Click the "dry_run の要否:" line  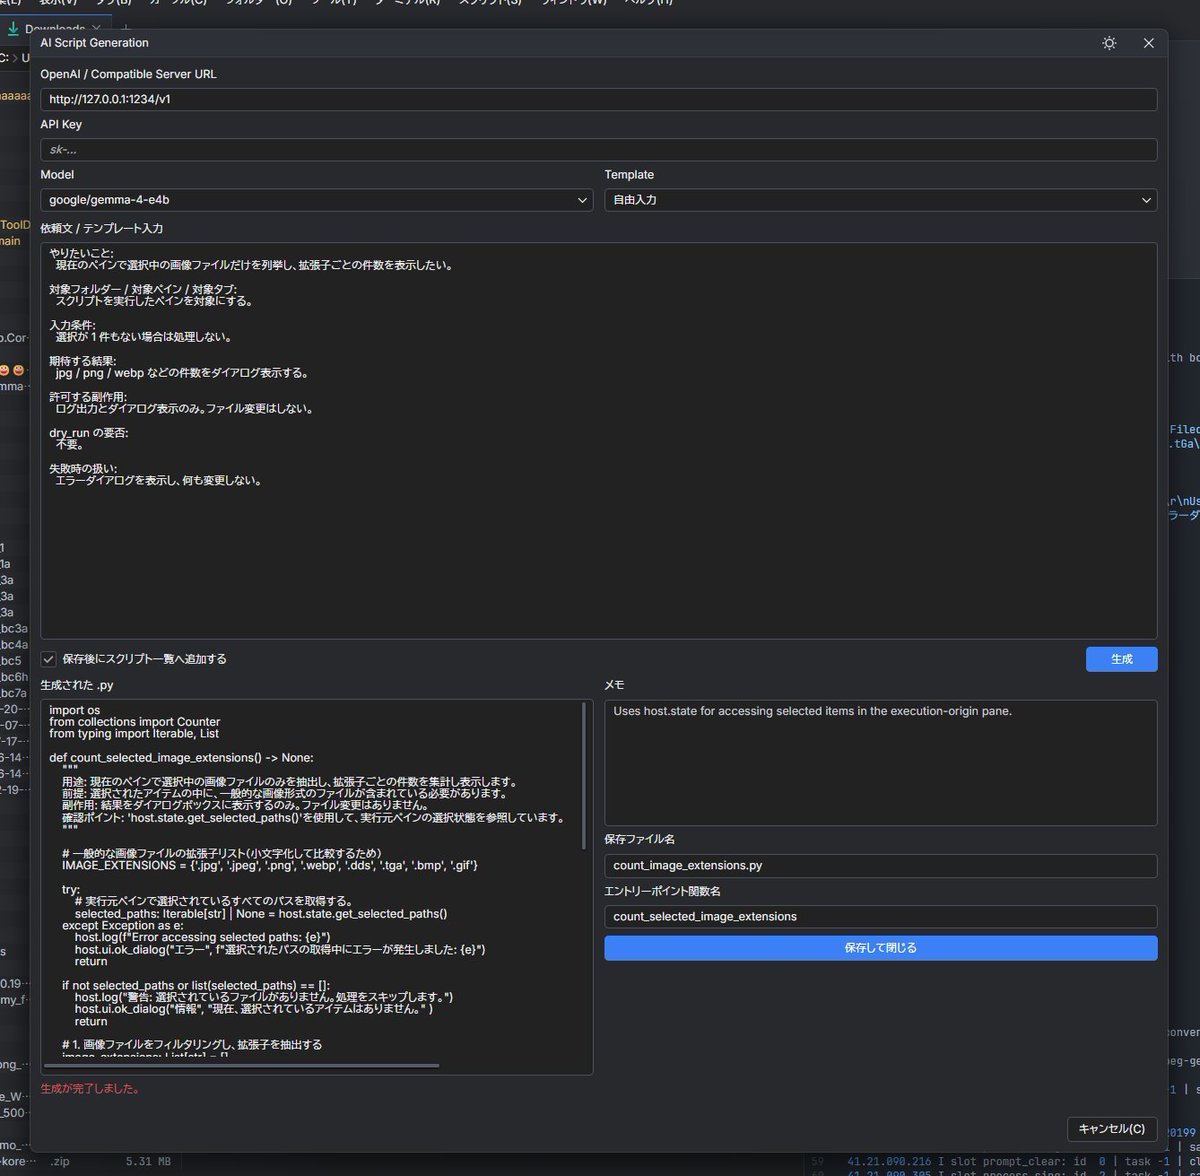pos(88,433)
